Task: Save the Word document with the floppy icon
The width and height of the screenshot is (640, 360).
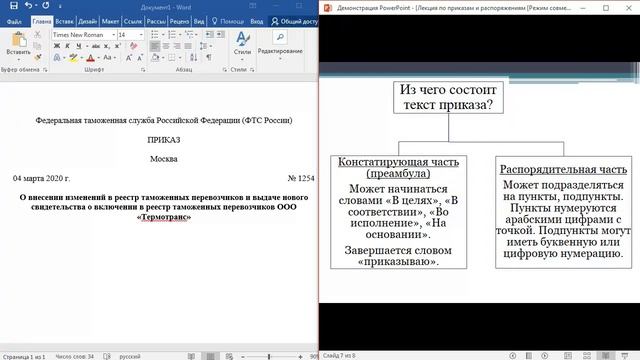Action: coord(14,6)
